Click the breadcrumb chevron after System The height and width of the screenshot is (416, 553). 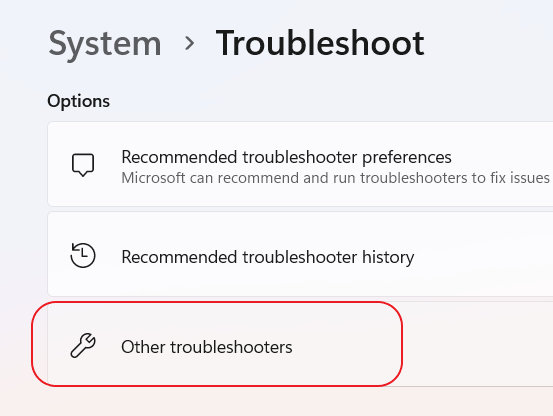(x=189, y=44)
